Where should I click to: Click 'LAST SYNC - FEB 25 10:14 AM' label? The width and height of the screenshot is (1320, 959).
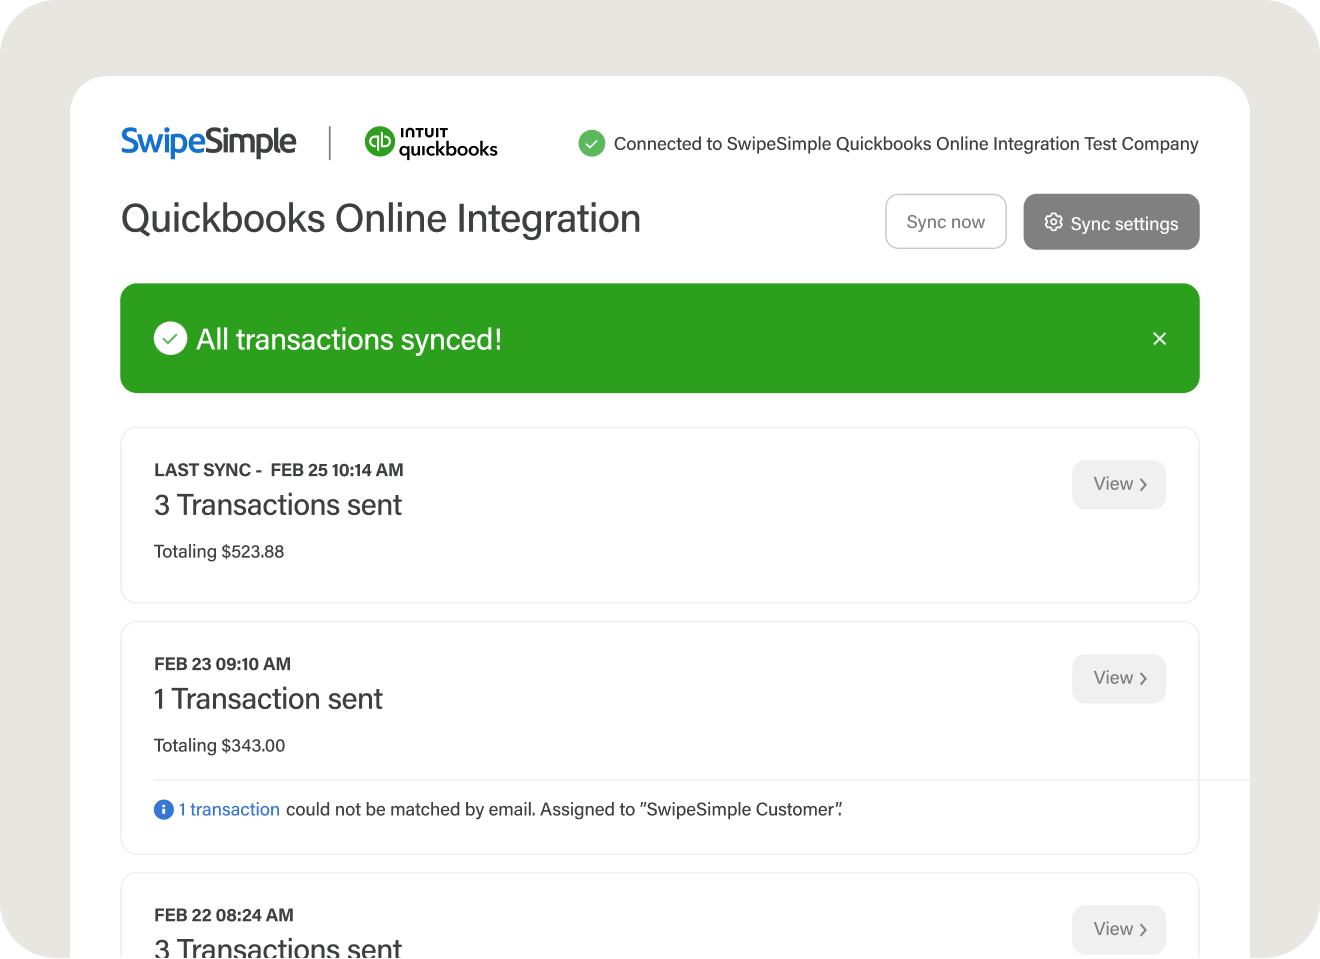(x=279, y=470)
